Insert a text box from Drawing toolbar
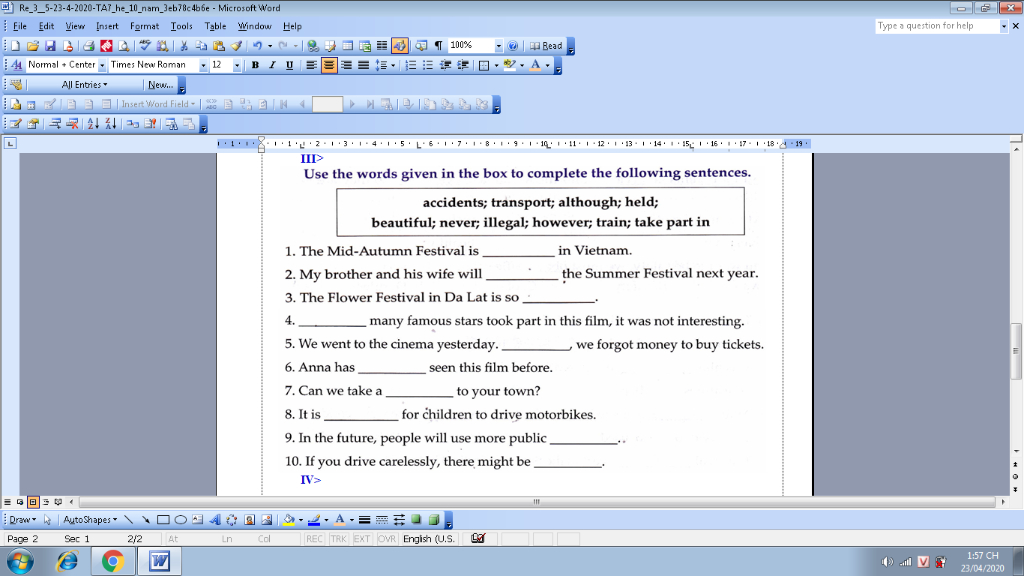The image size is (1024, 576). (197, 520)
